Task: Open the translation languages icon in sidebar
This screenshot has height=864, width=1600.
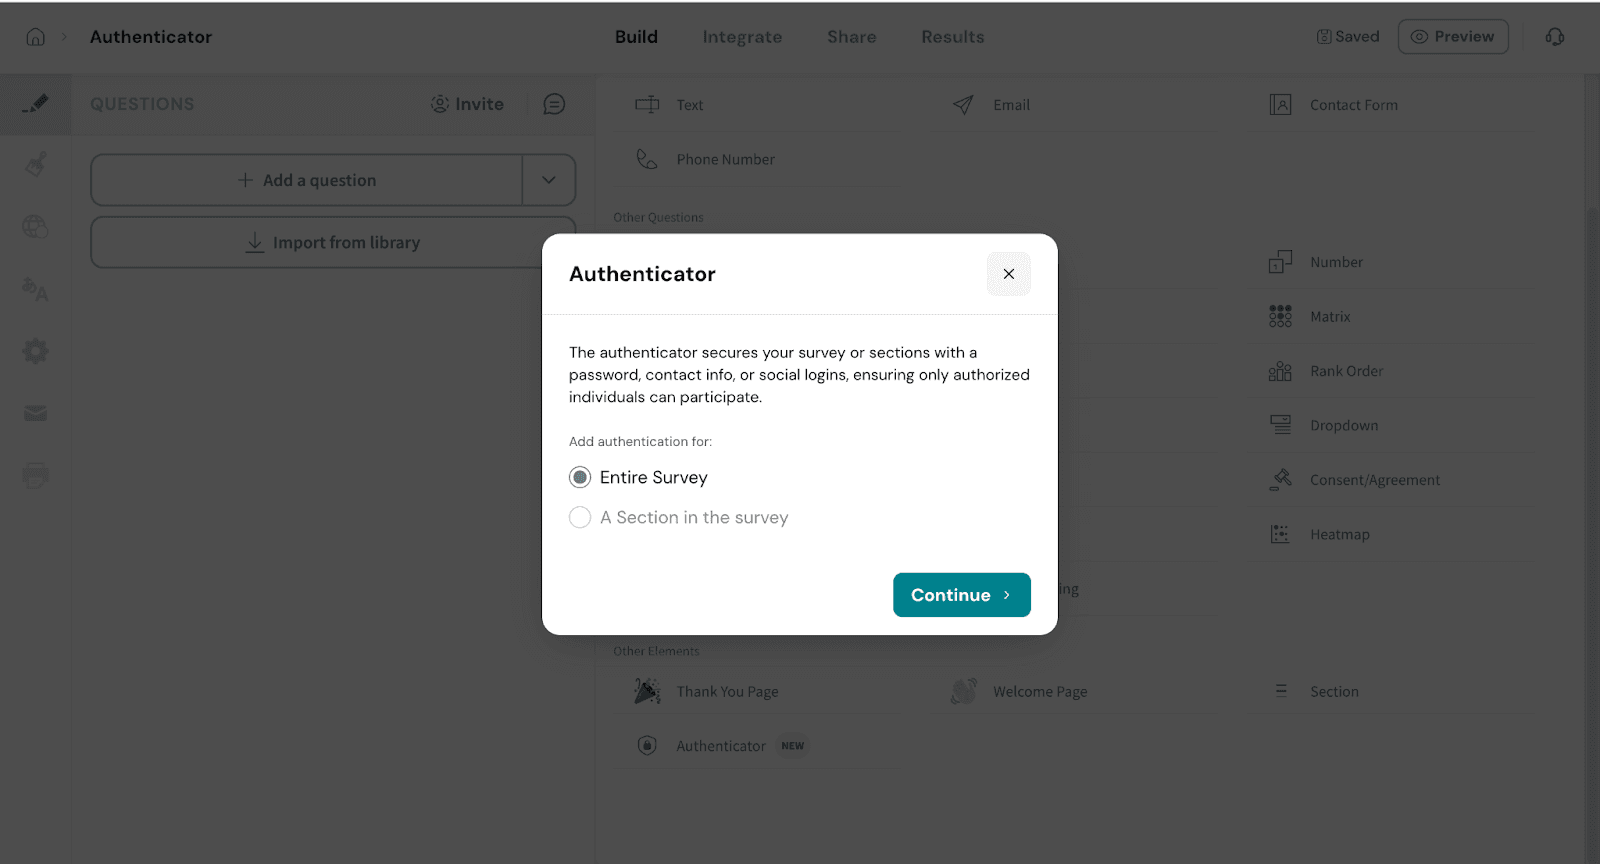Action: point(35,289)
